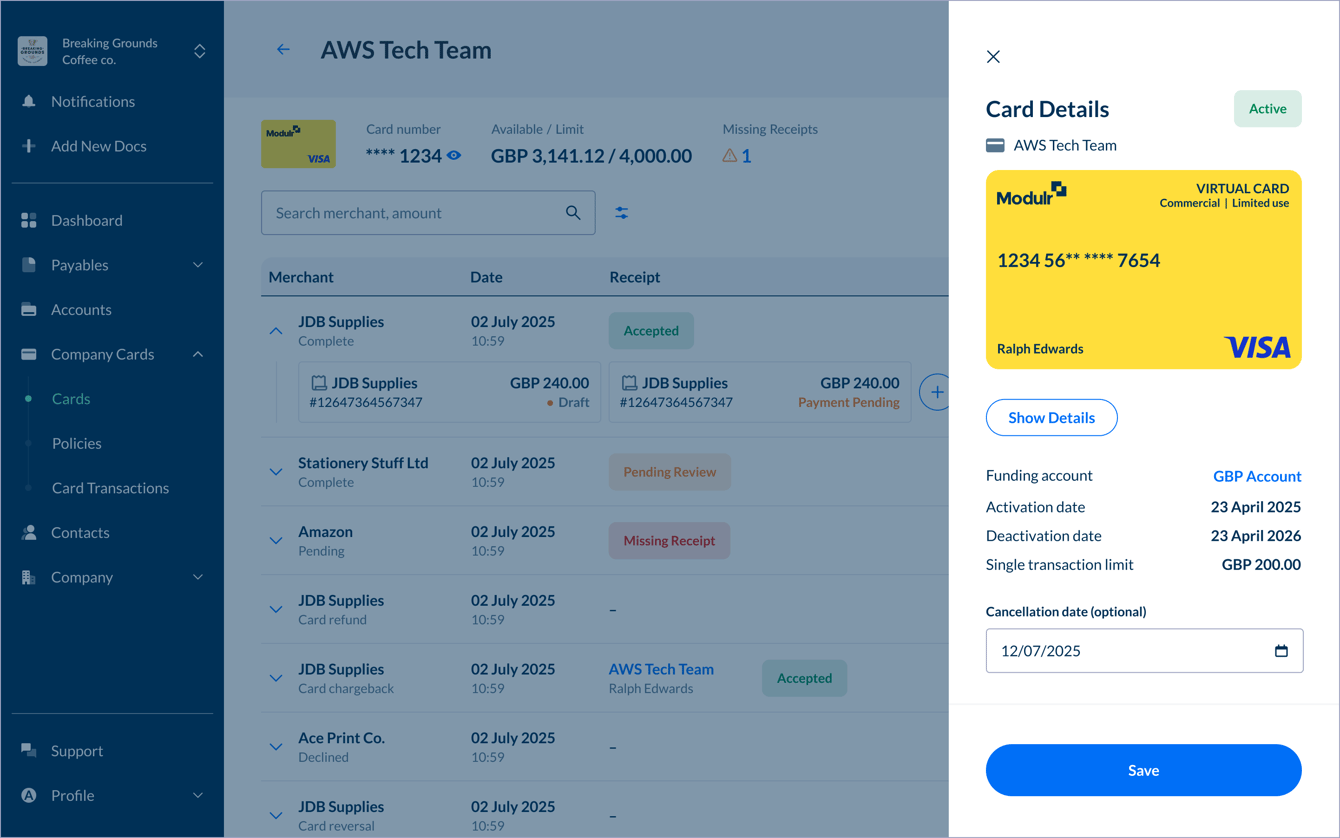Click the Support chat icon
1340x838 pixels.
point(29,751)
